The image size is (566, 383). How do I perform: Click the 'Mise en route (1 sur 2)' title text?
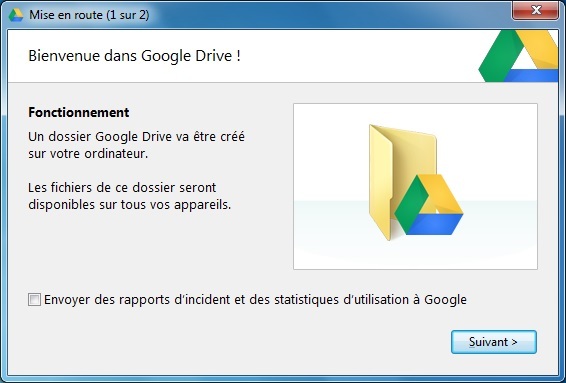tap(89, 15)
